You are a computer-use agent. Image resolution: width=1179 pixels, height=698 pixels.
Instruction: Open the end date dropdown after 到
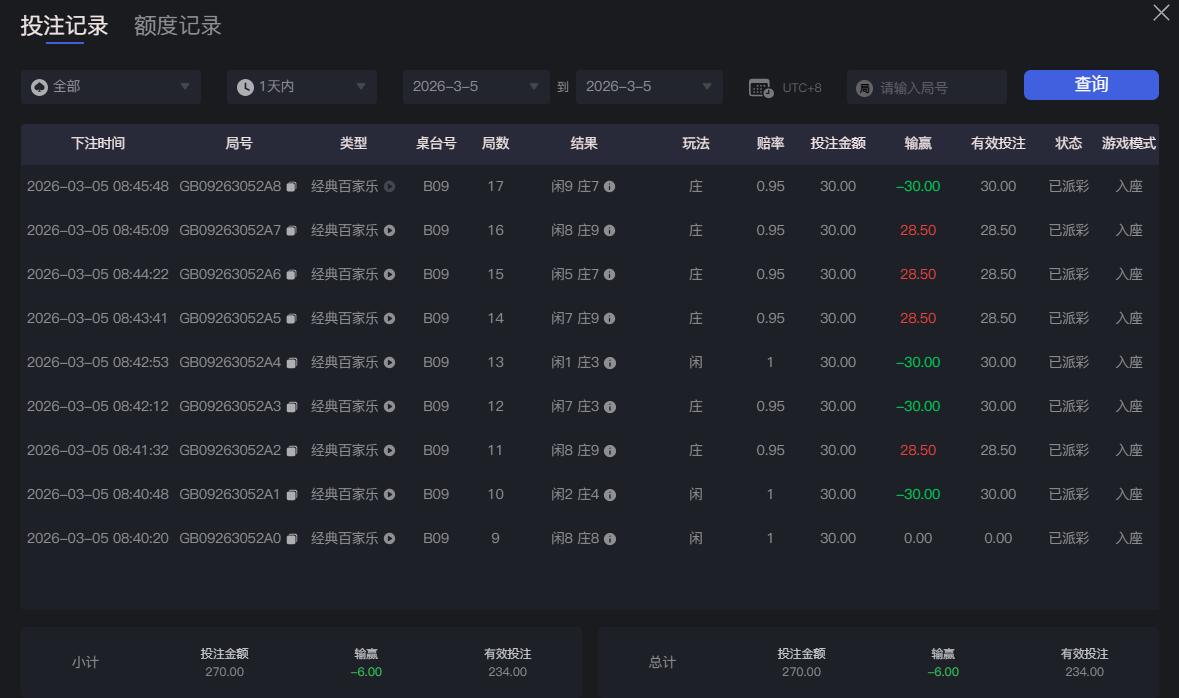tap(648, 87)
